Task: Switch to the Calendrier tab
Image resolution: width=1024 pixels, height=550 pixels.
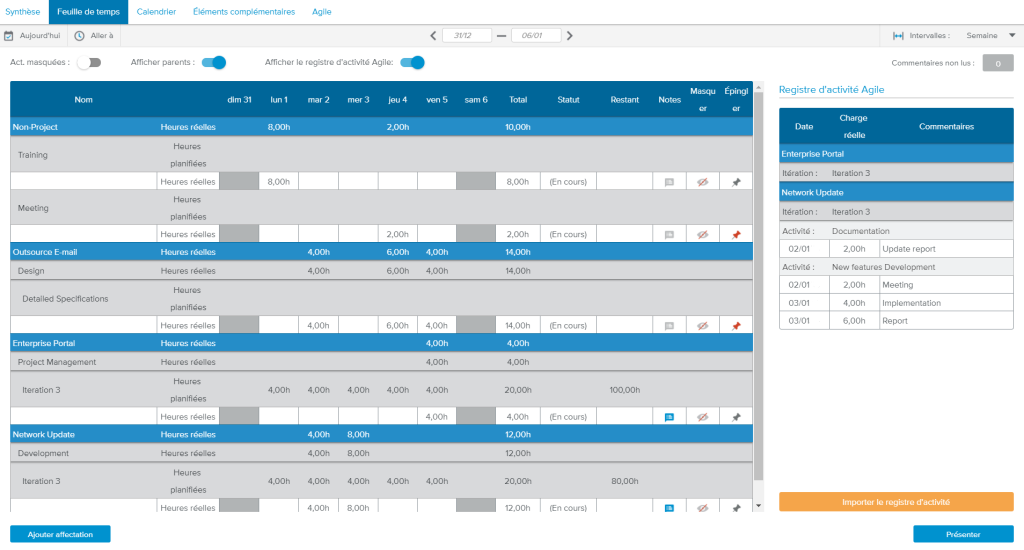Action: [x=156, y=12]
